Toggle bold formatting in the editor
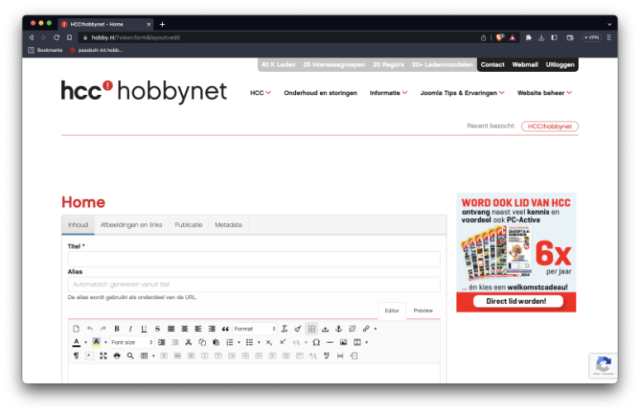Screen dimensions: 640x413 (x=117, y=328)
